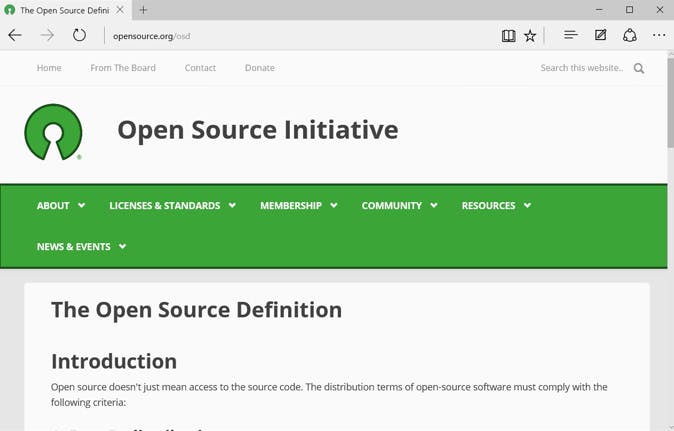Reload the page with the refresh icon
The image size is (674, 431).
79,35
